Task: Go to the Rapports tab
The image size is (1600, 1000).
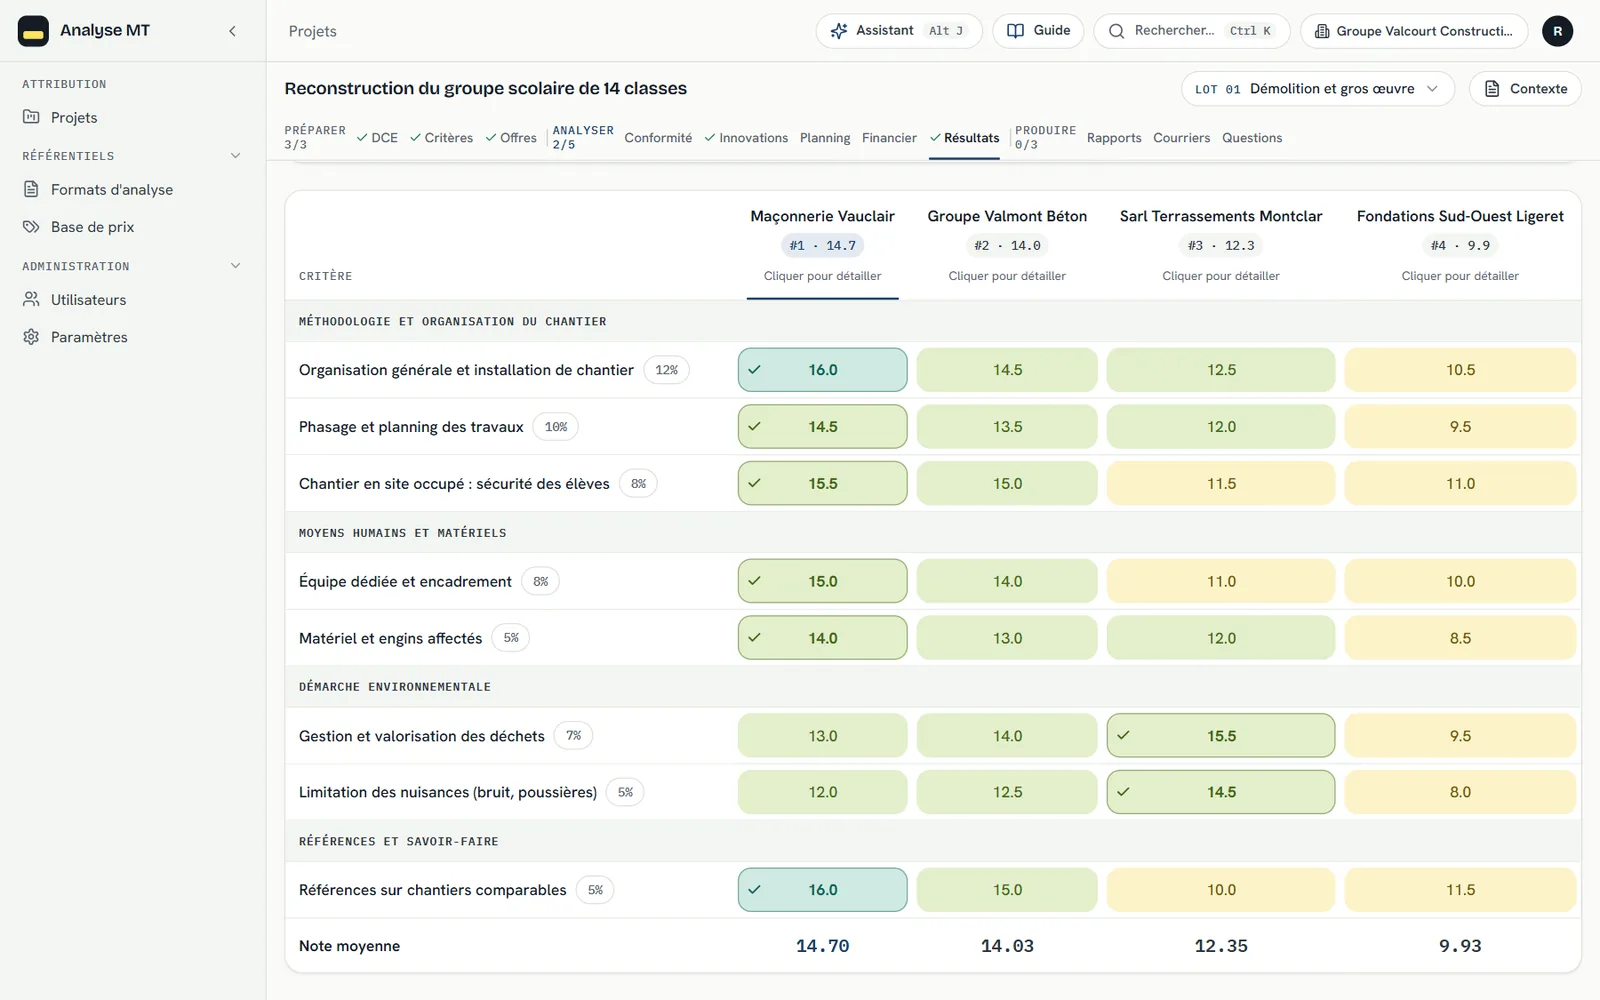Action: pyautogui.click(x=1114, y=138)
